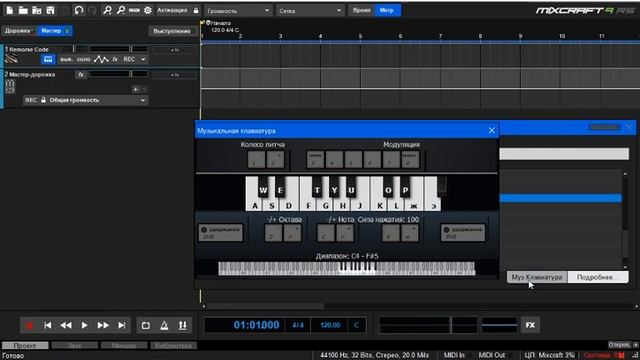This screenshot has height=360, width=640.
Task: Click the Remorse Code track instrument image
Action: pyautogui.click(x=11, y=59)
